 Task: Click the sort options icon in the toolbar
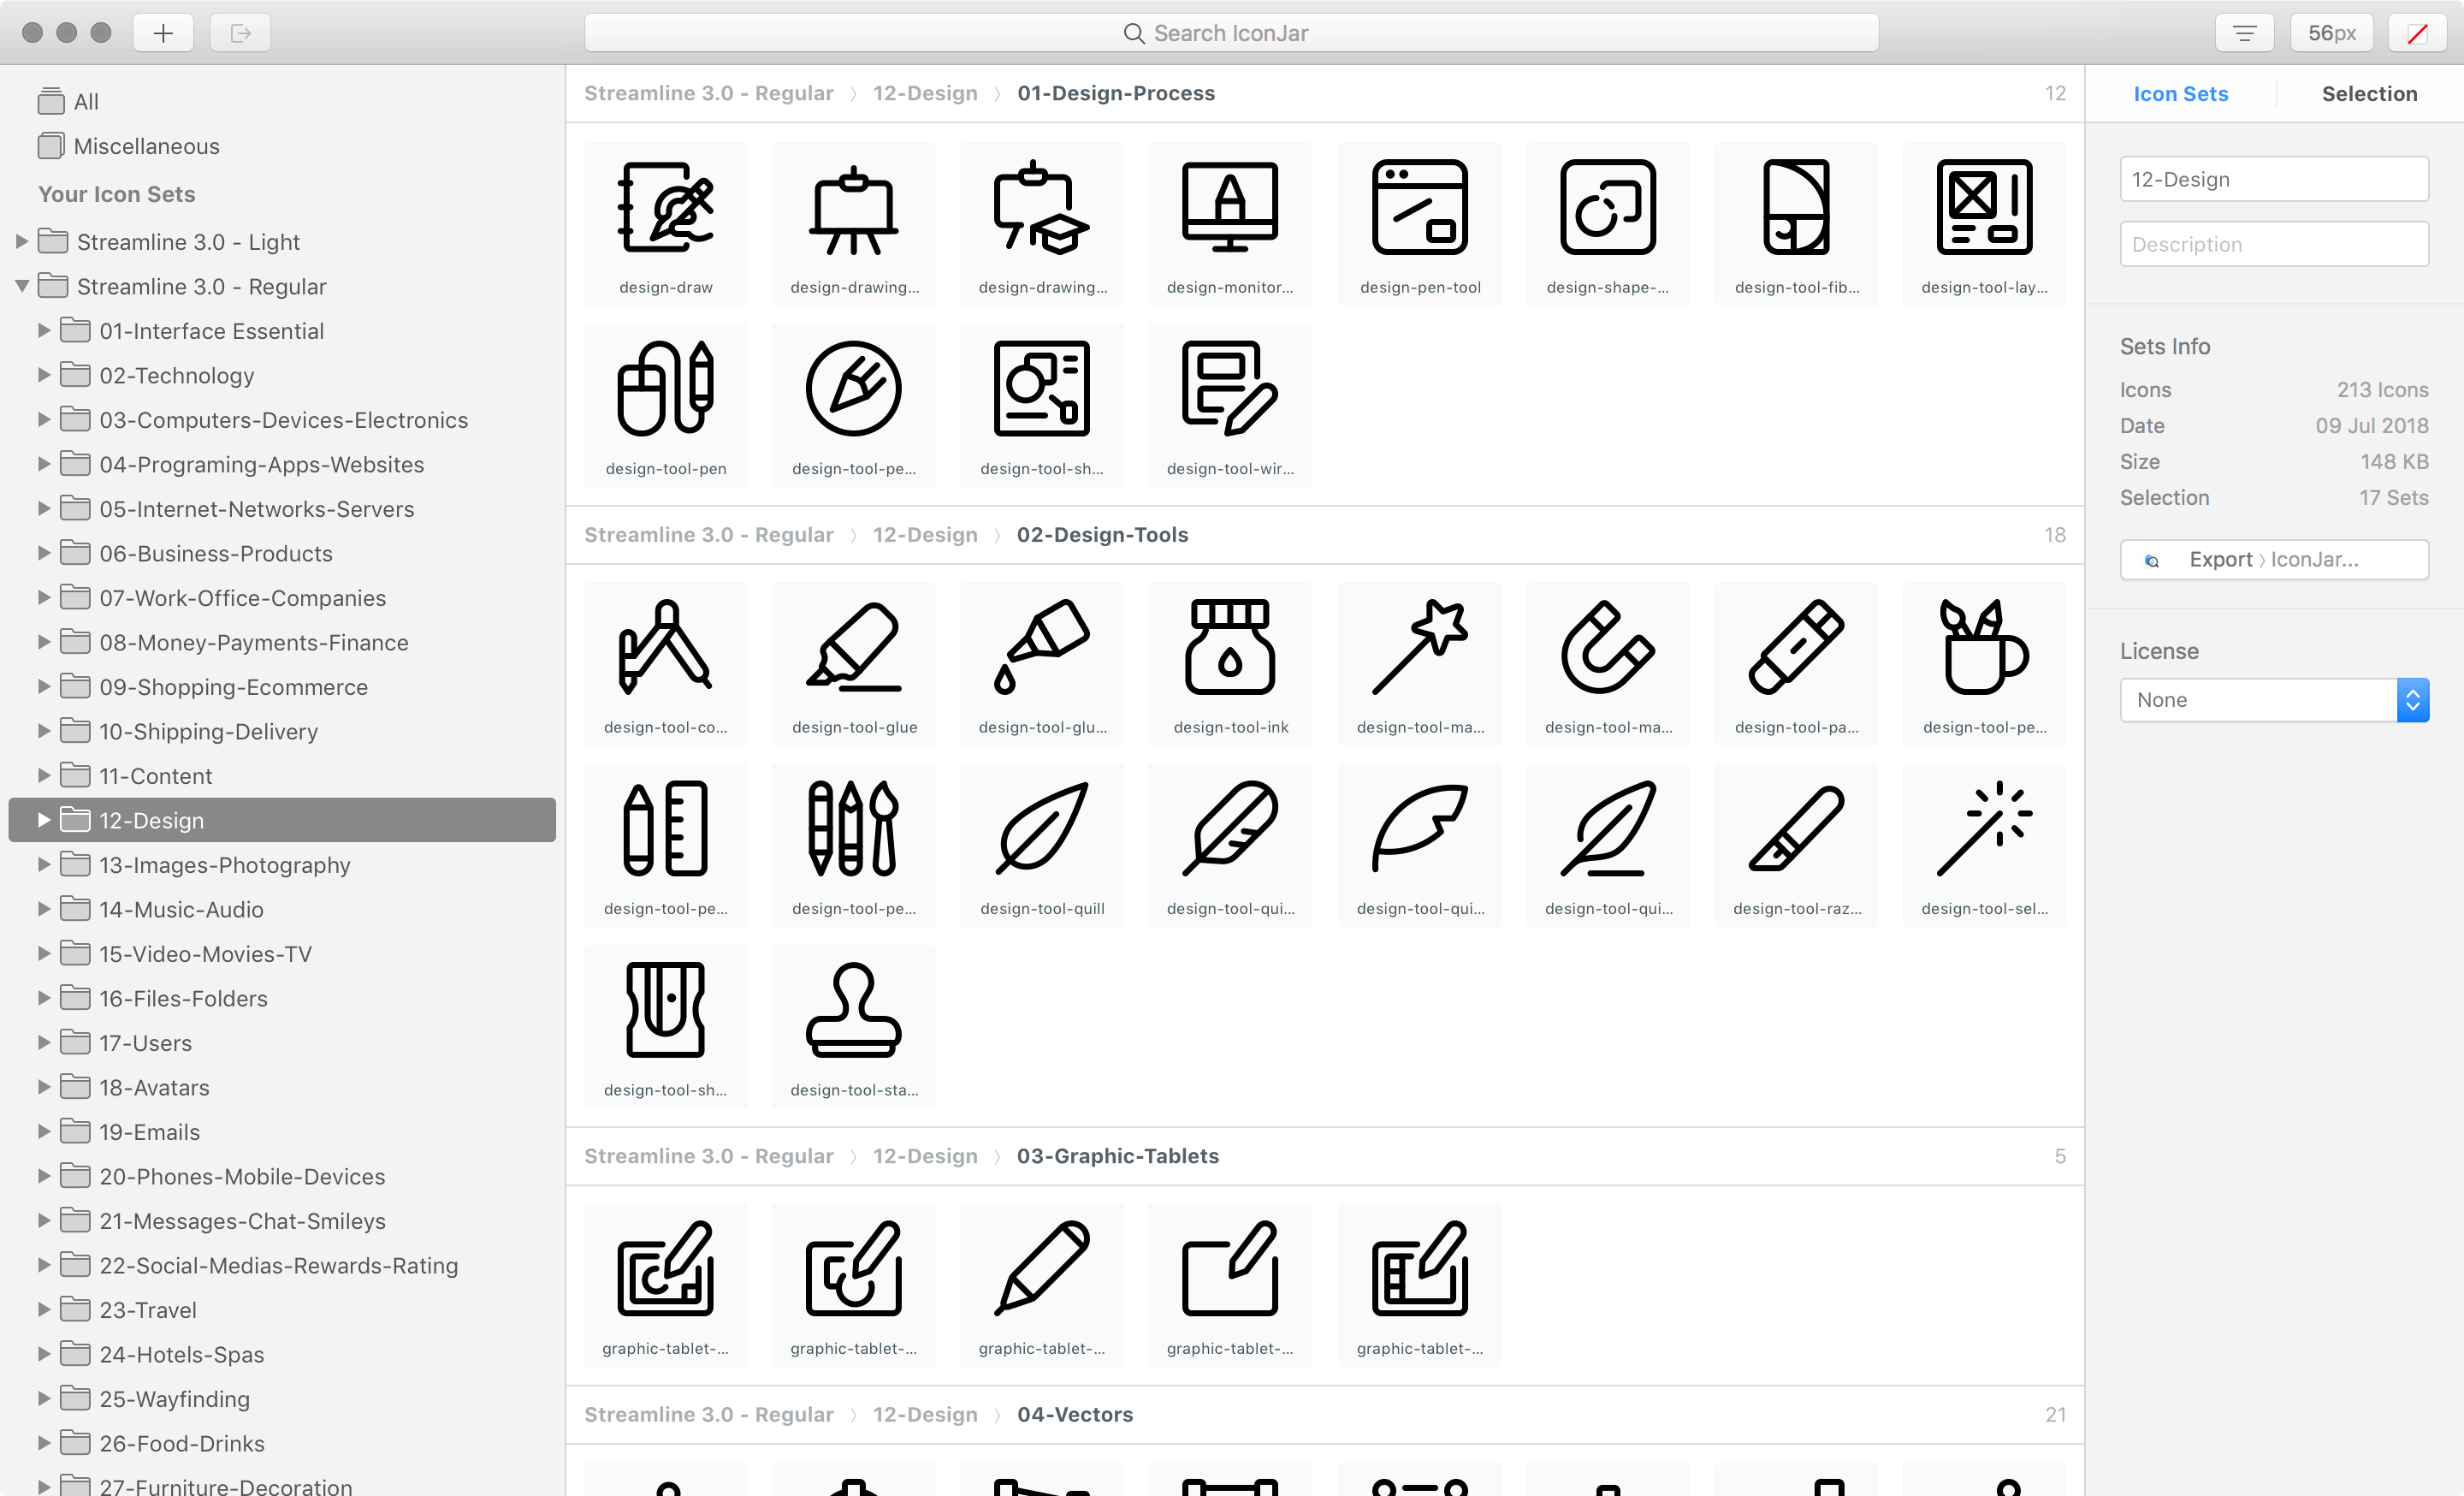[2244, 32]
